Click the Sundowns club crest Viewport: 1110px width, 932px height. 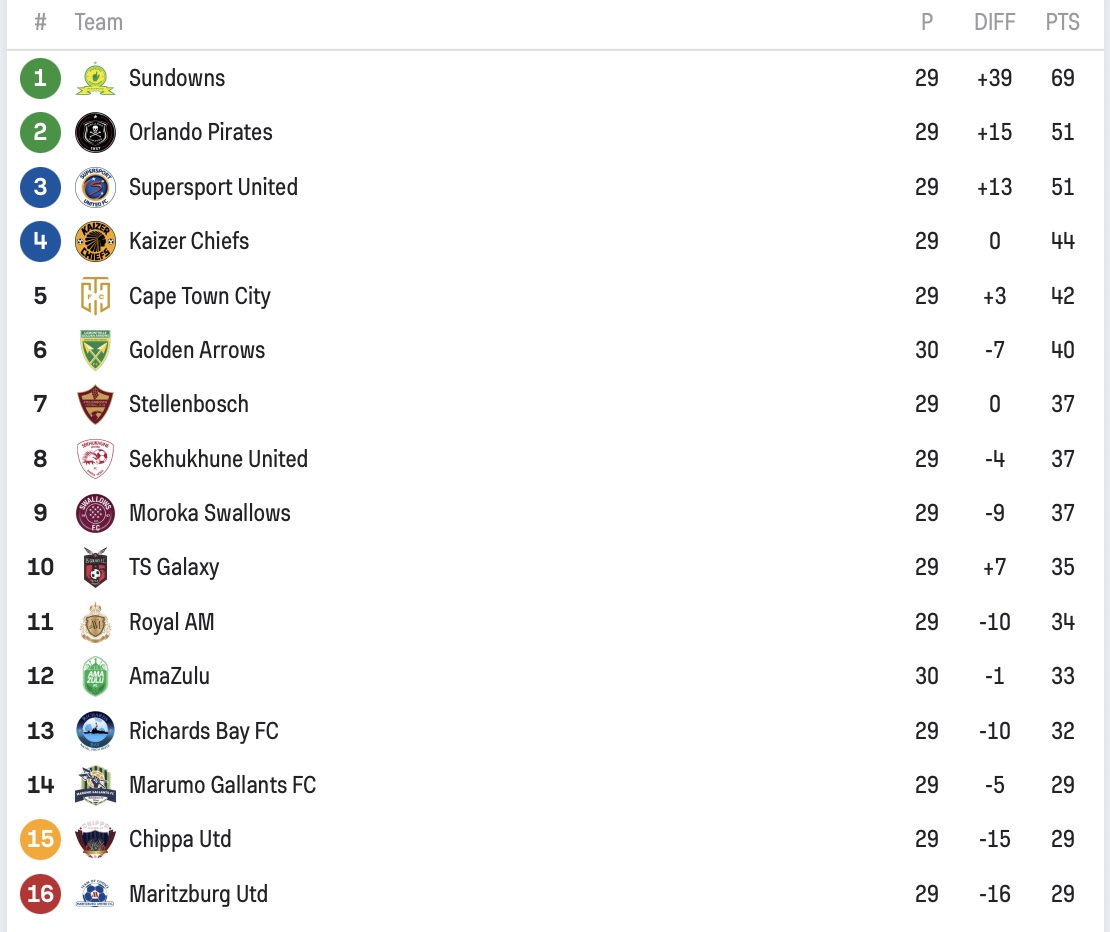95,79
